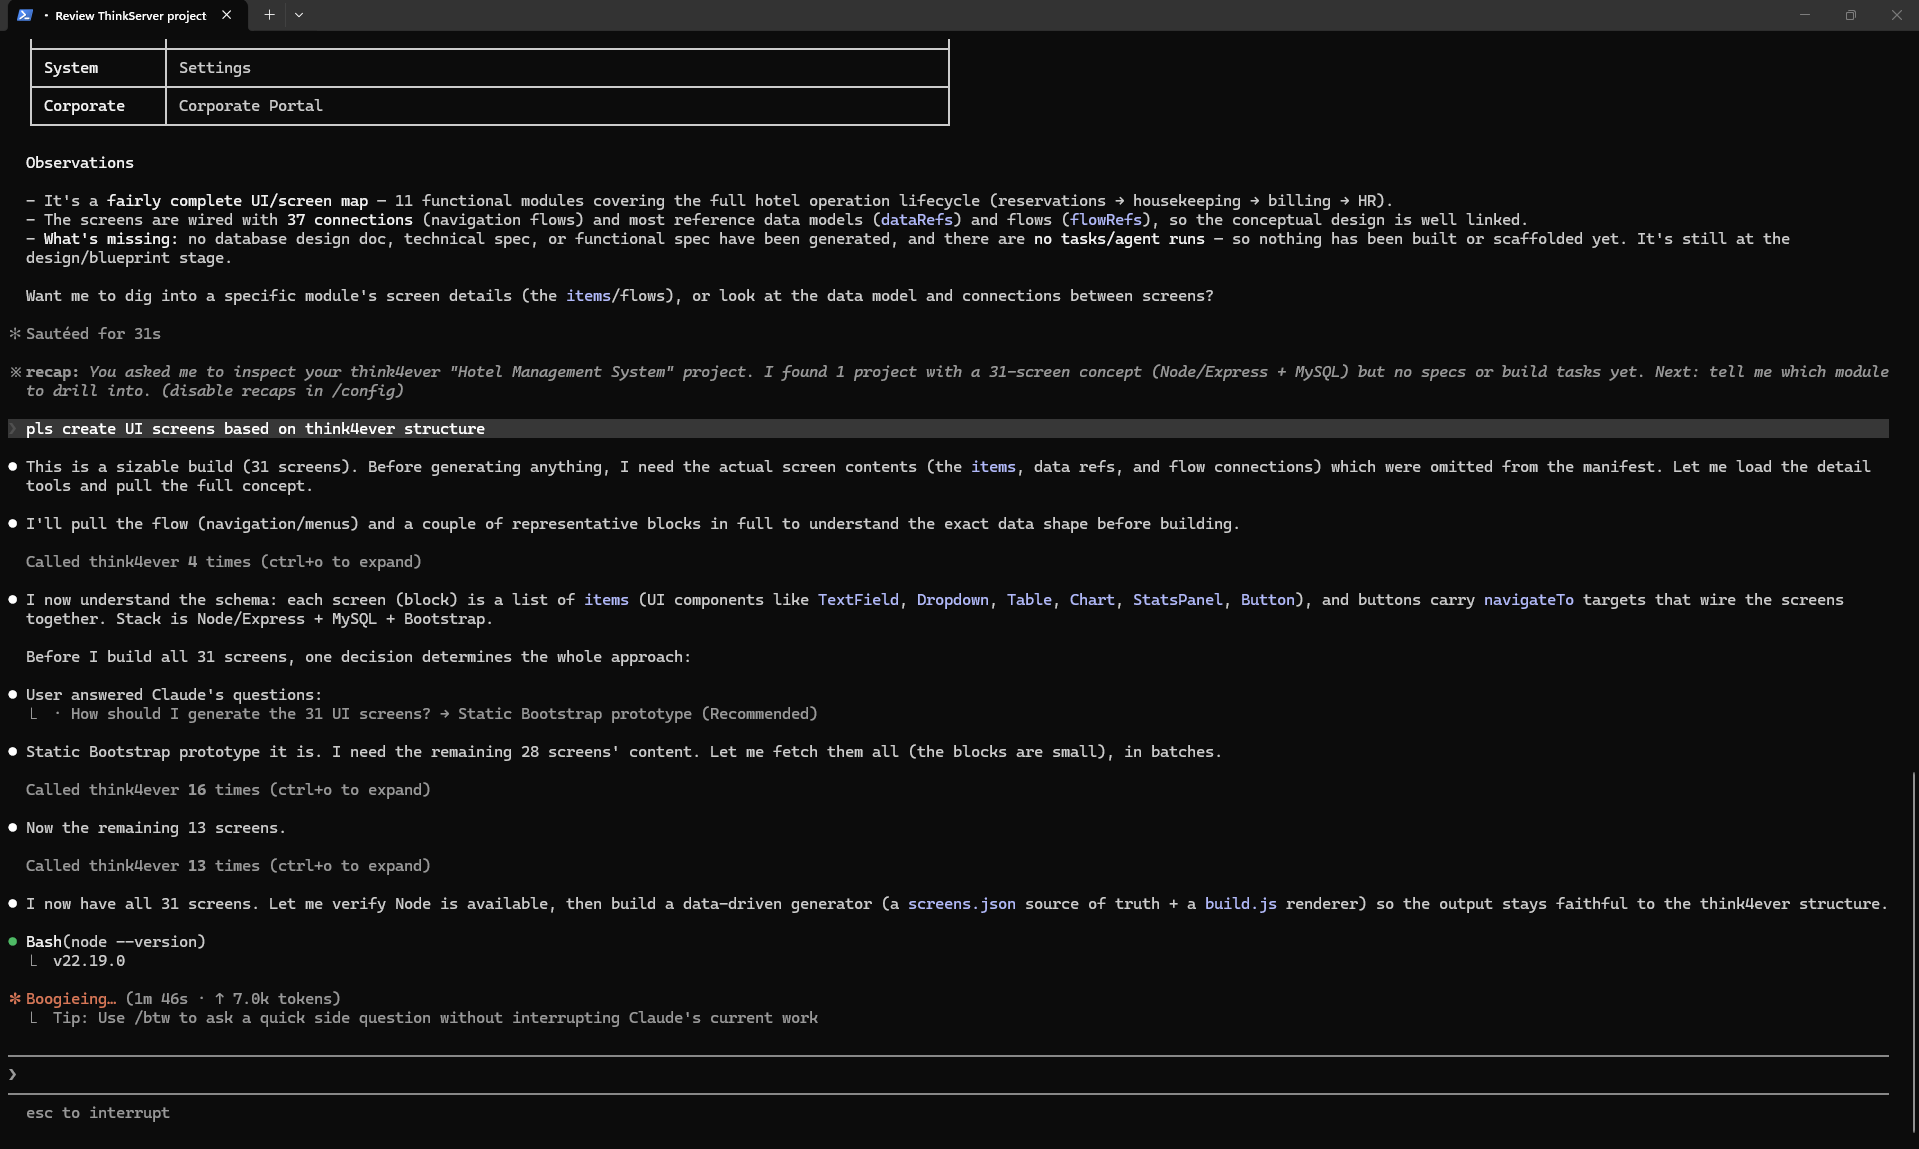Click the v22.19.0 output text
Viewport: 1919px width, 1149px height.
(x=89, y=961)
